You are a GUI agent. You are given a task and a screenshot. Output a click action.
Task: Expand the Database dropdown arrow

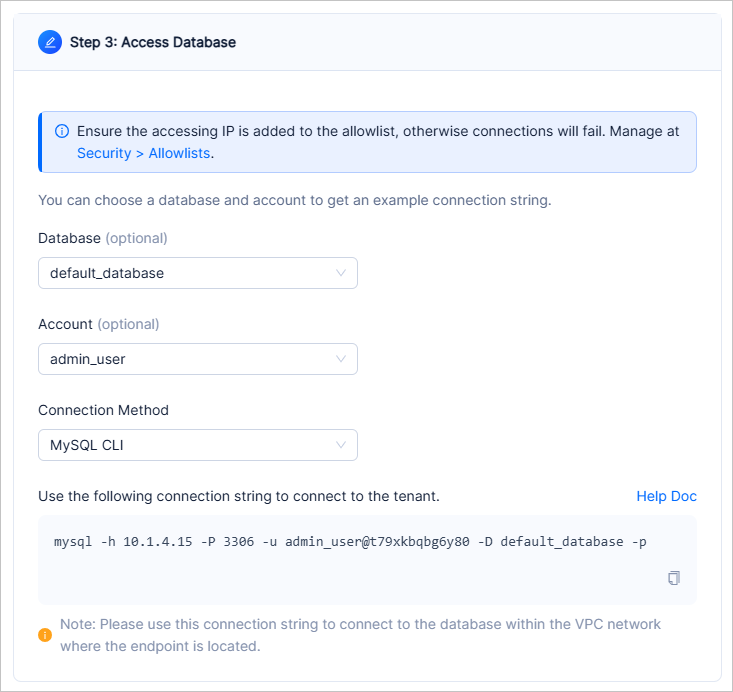click(341, 273)
